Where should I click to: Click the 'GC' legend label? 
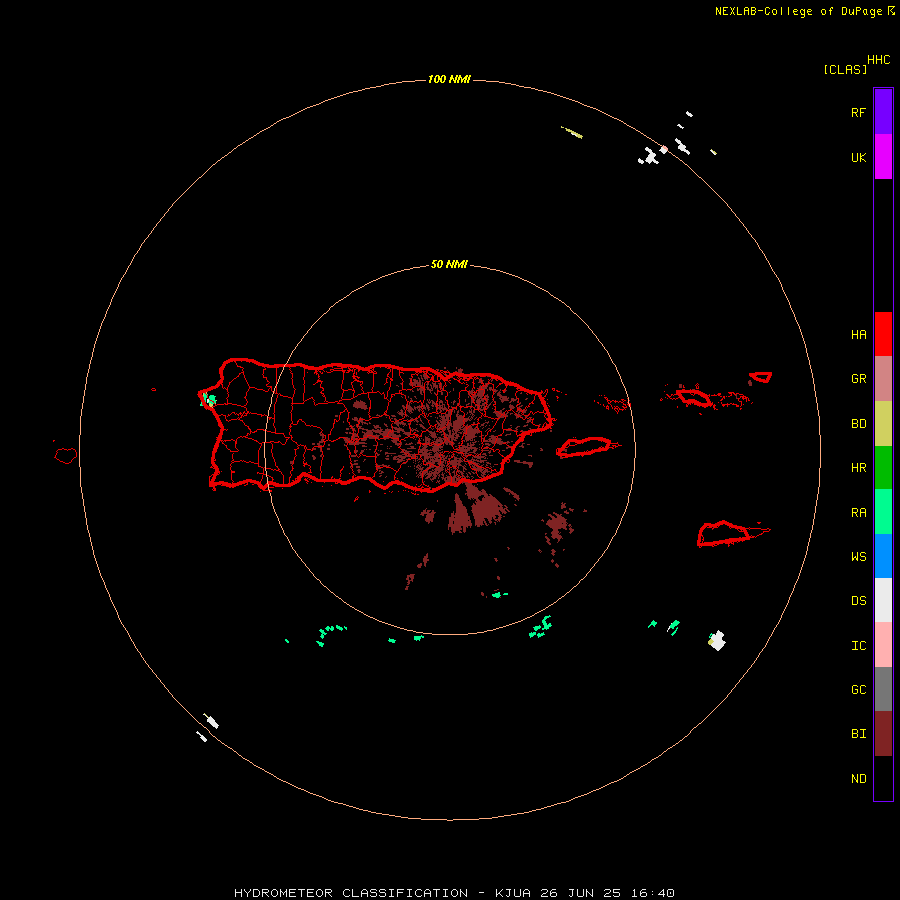(x=858, y=690)
